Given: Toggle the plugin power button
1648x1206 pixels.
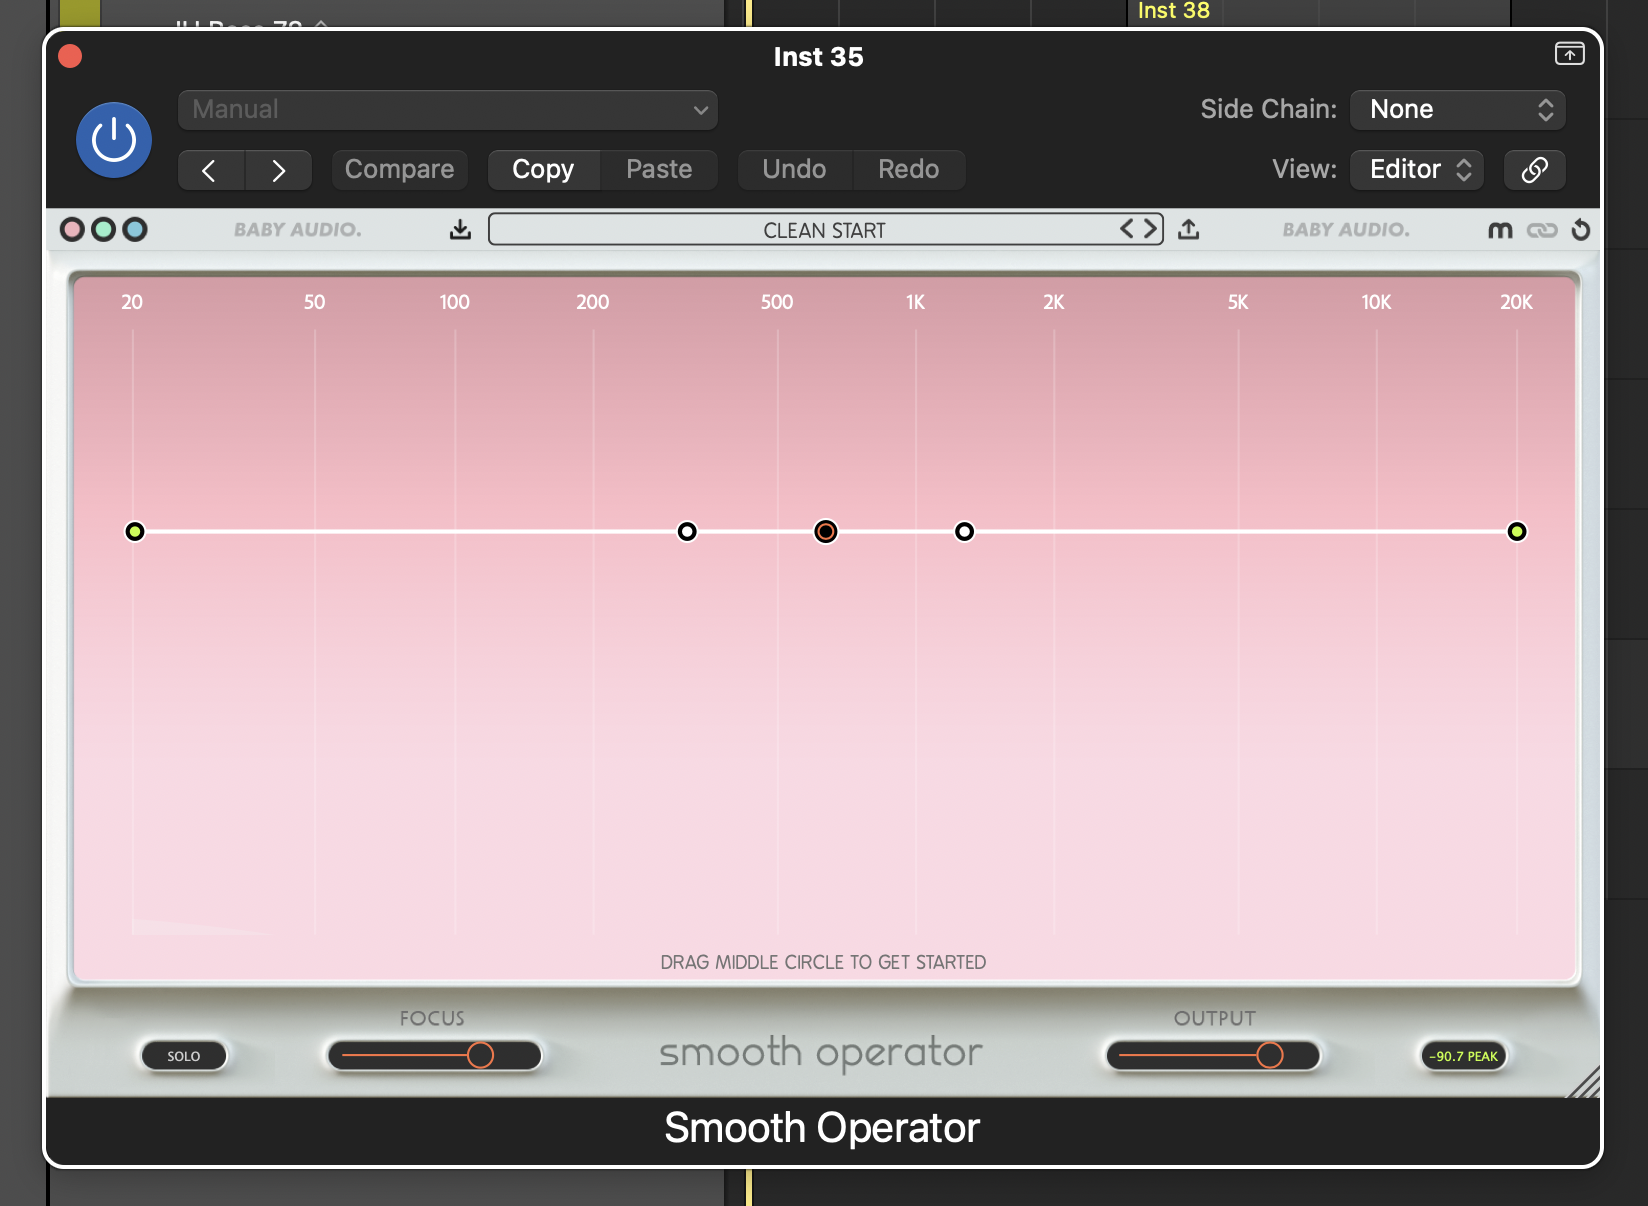Looking at the screenshot, I should coord(113,140).
